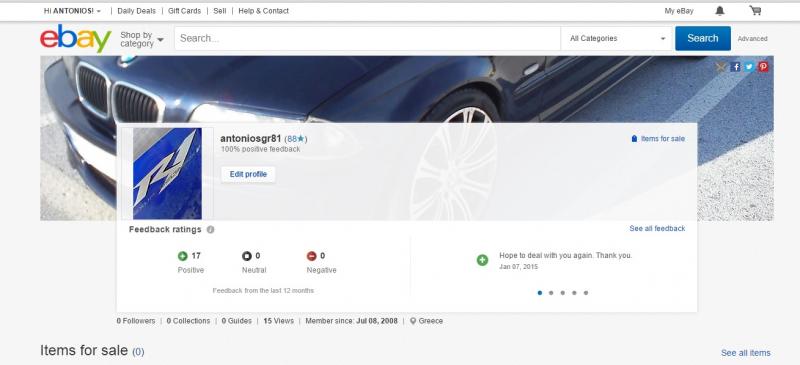800x365 pixels.
Task: Open the Shop by category dropdown
Action: pos(142,39)
